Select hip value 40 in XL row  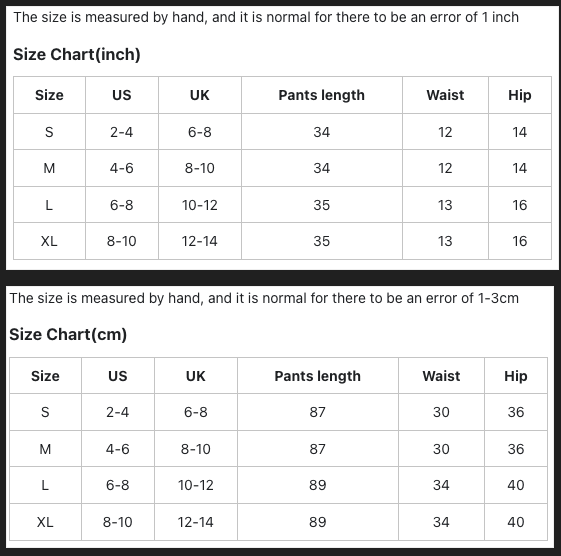pos(516,522)
